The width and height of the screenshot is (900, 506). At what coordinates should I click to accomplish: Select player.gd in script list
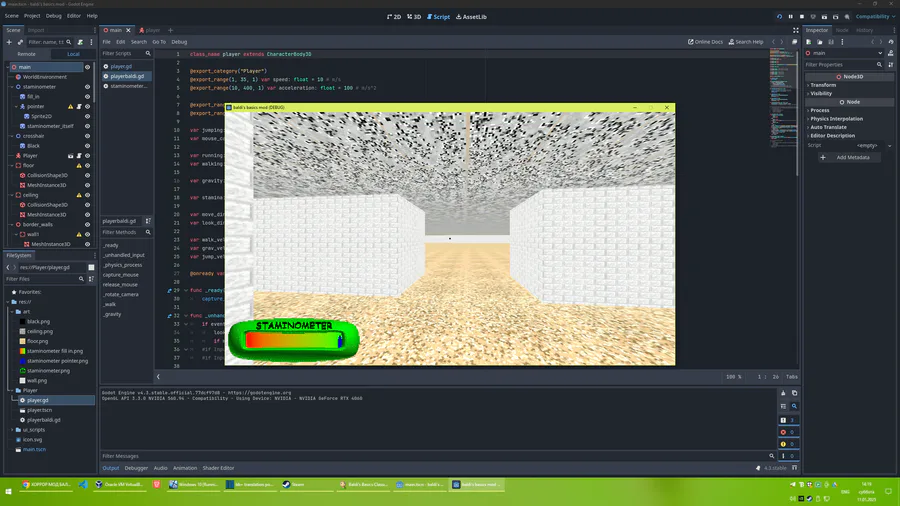(x=121, y=67)
